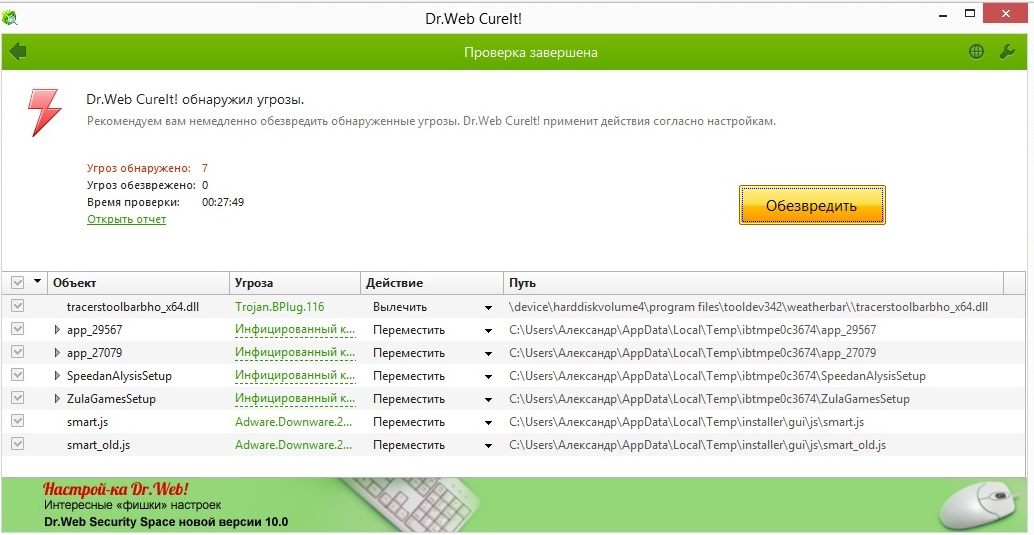Maximize the Dr.Web CureIt! window

tap(970, 13)
